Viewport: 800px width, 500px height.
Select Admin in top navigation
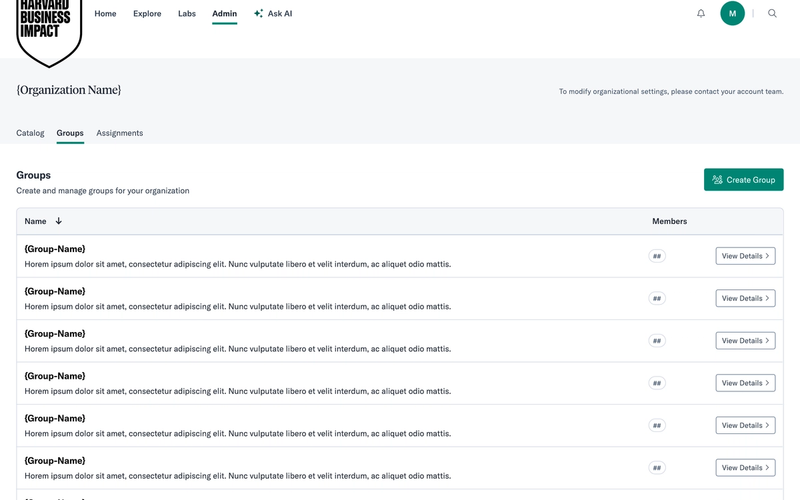click(224, 14)
